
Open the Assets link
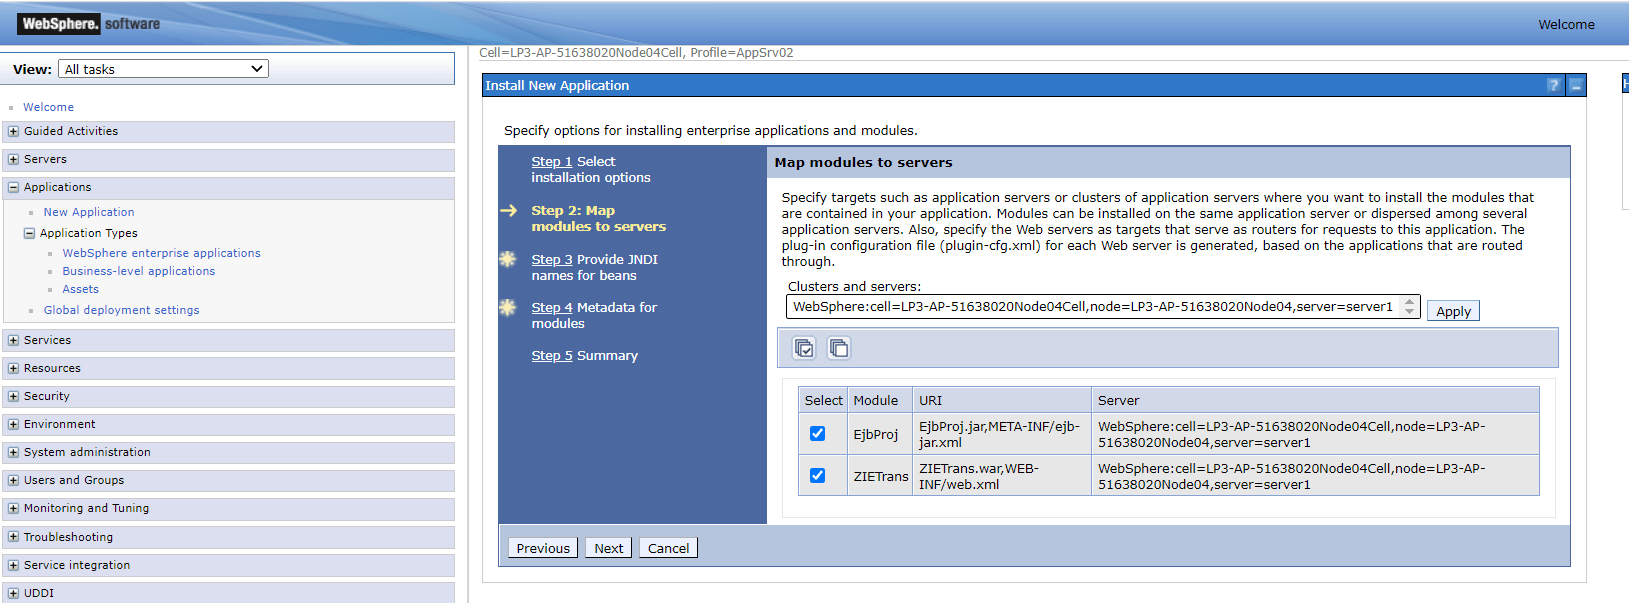80,289
